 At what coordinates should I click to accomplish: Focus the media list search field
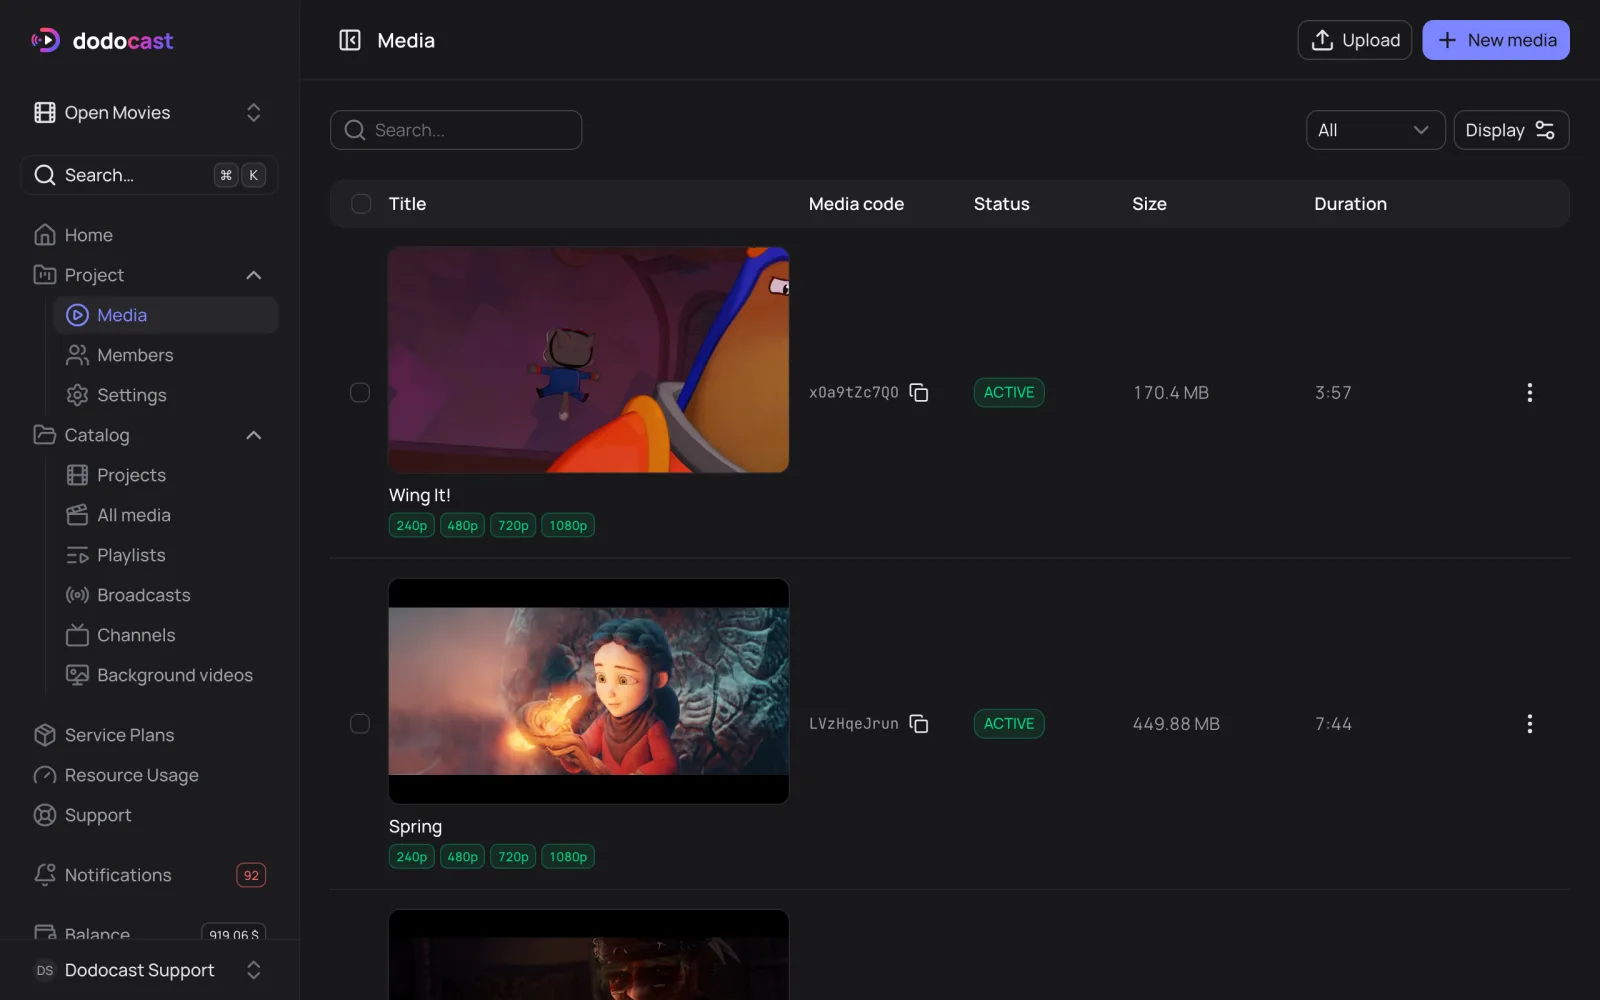[456, 130]
